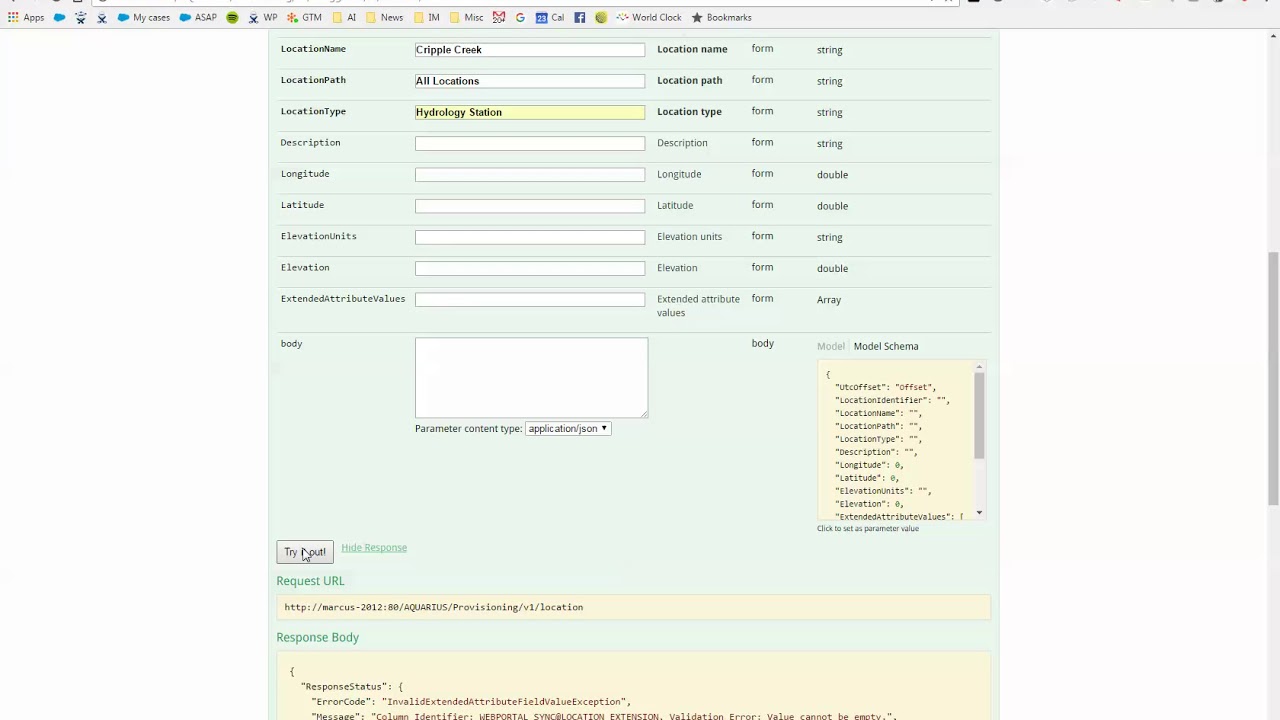Open the Google bookmark icon

520,17
